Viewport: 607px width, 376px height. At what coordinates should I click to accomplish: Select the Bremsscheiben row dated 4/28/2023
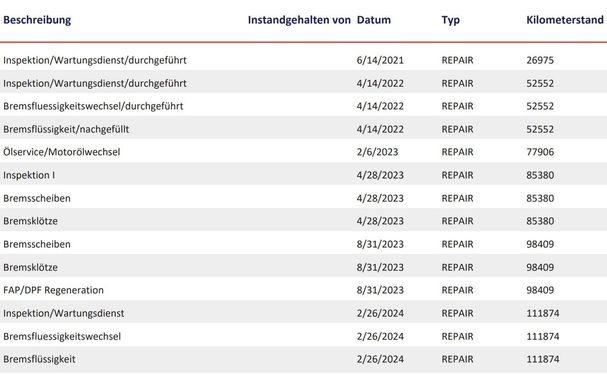pos(304,198)
